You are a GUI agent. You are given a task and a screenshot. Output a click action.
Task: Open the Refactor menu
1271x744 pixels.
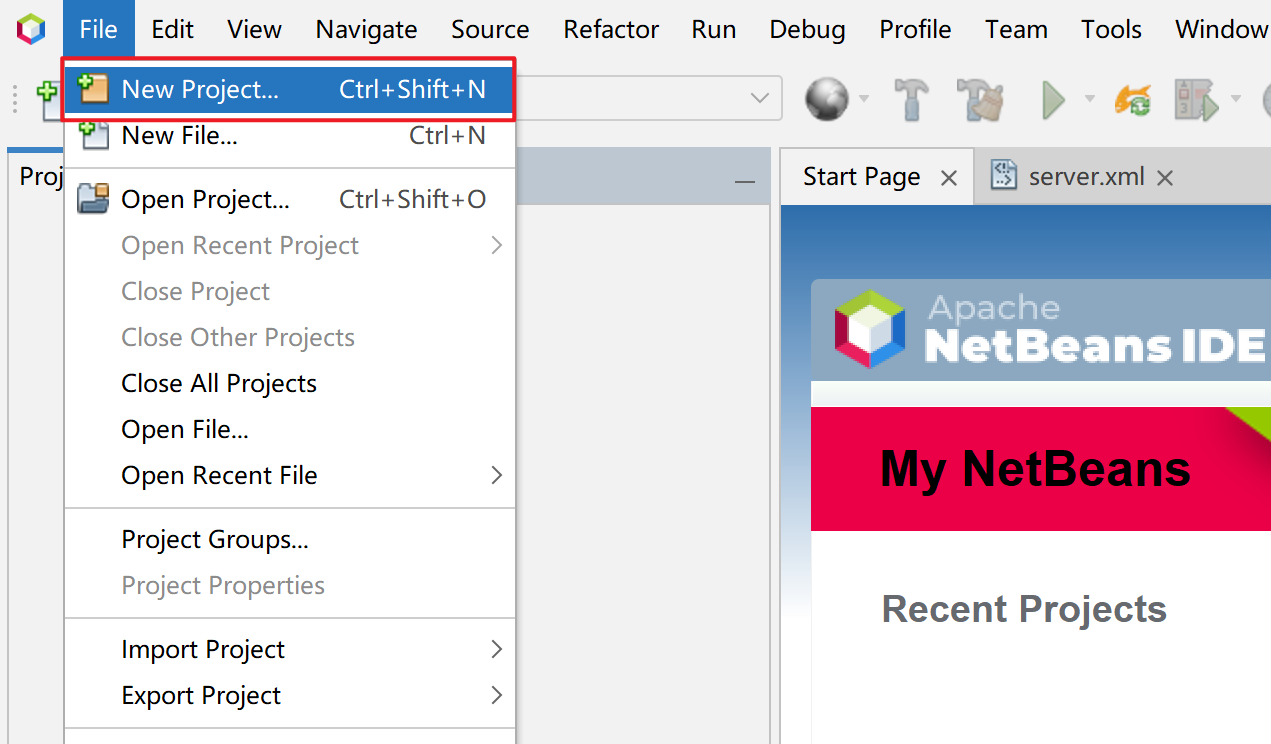611,29
